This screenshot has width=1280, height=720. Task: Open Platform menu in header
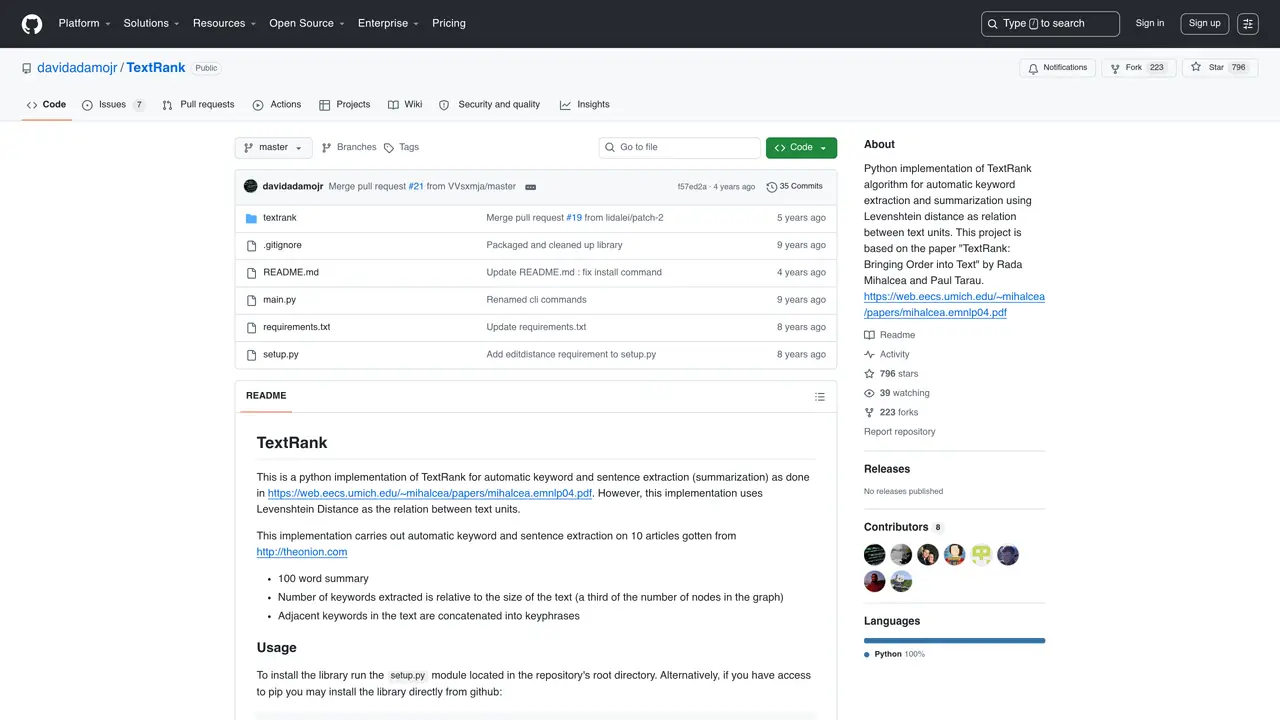84,24
